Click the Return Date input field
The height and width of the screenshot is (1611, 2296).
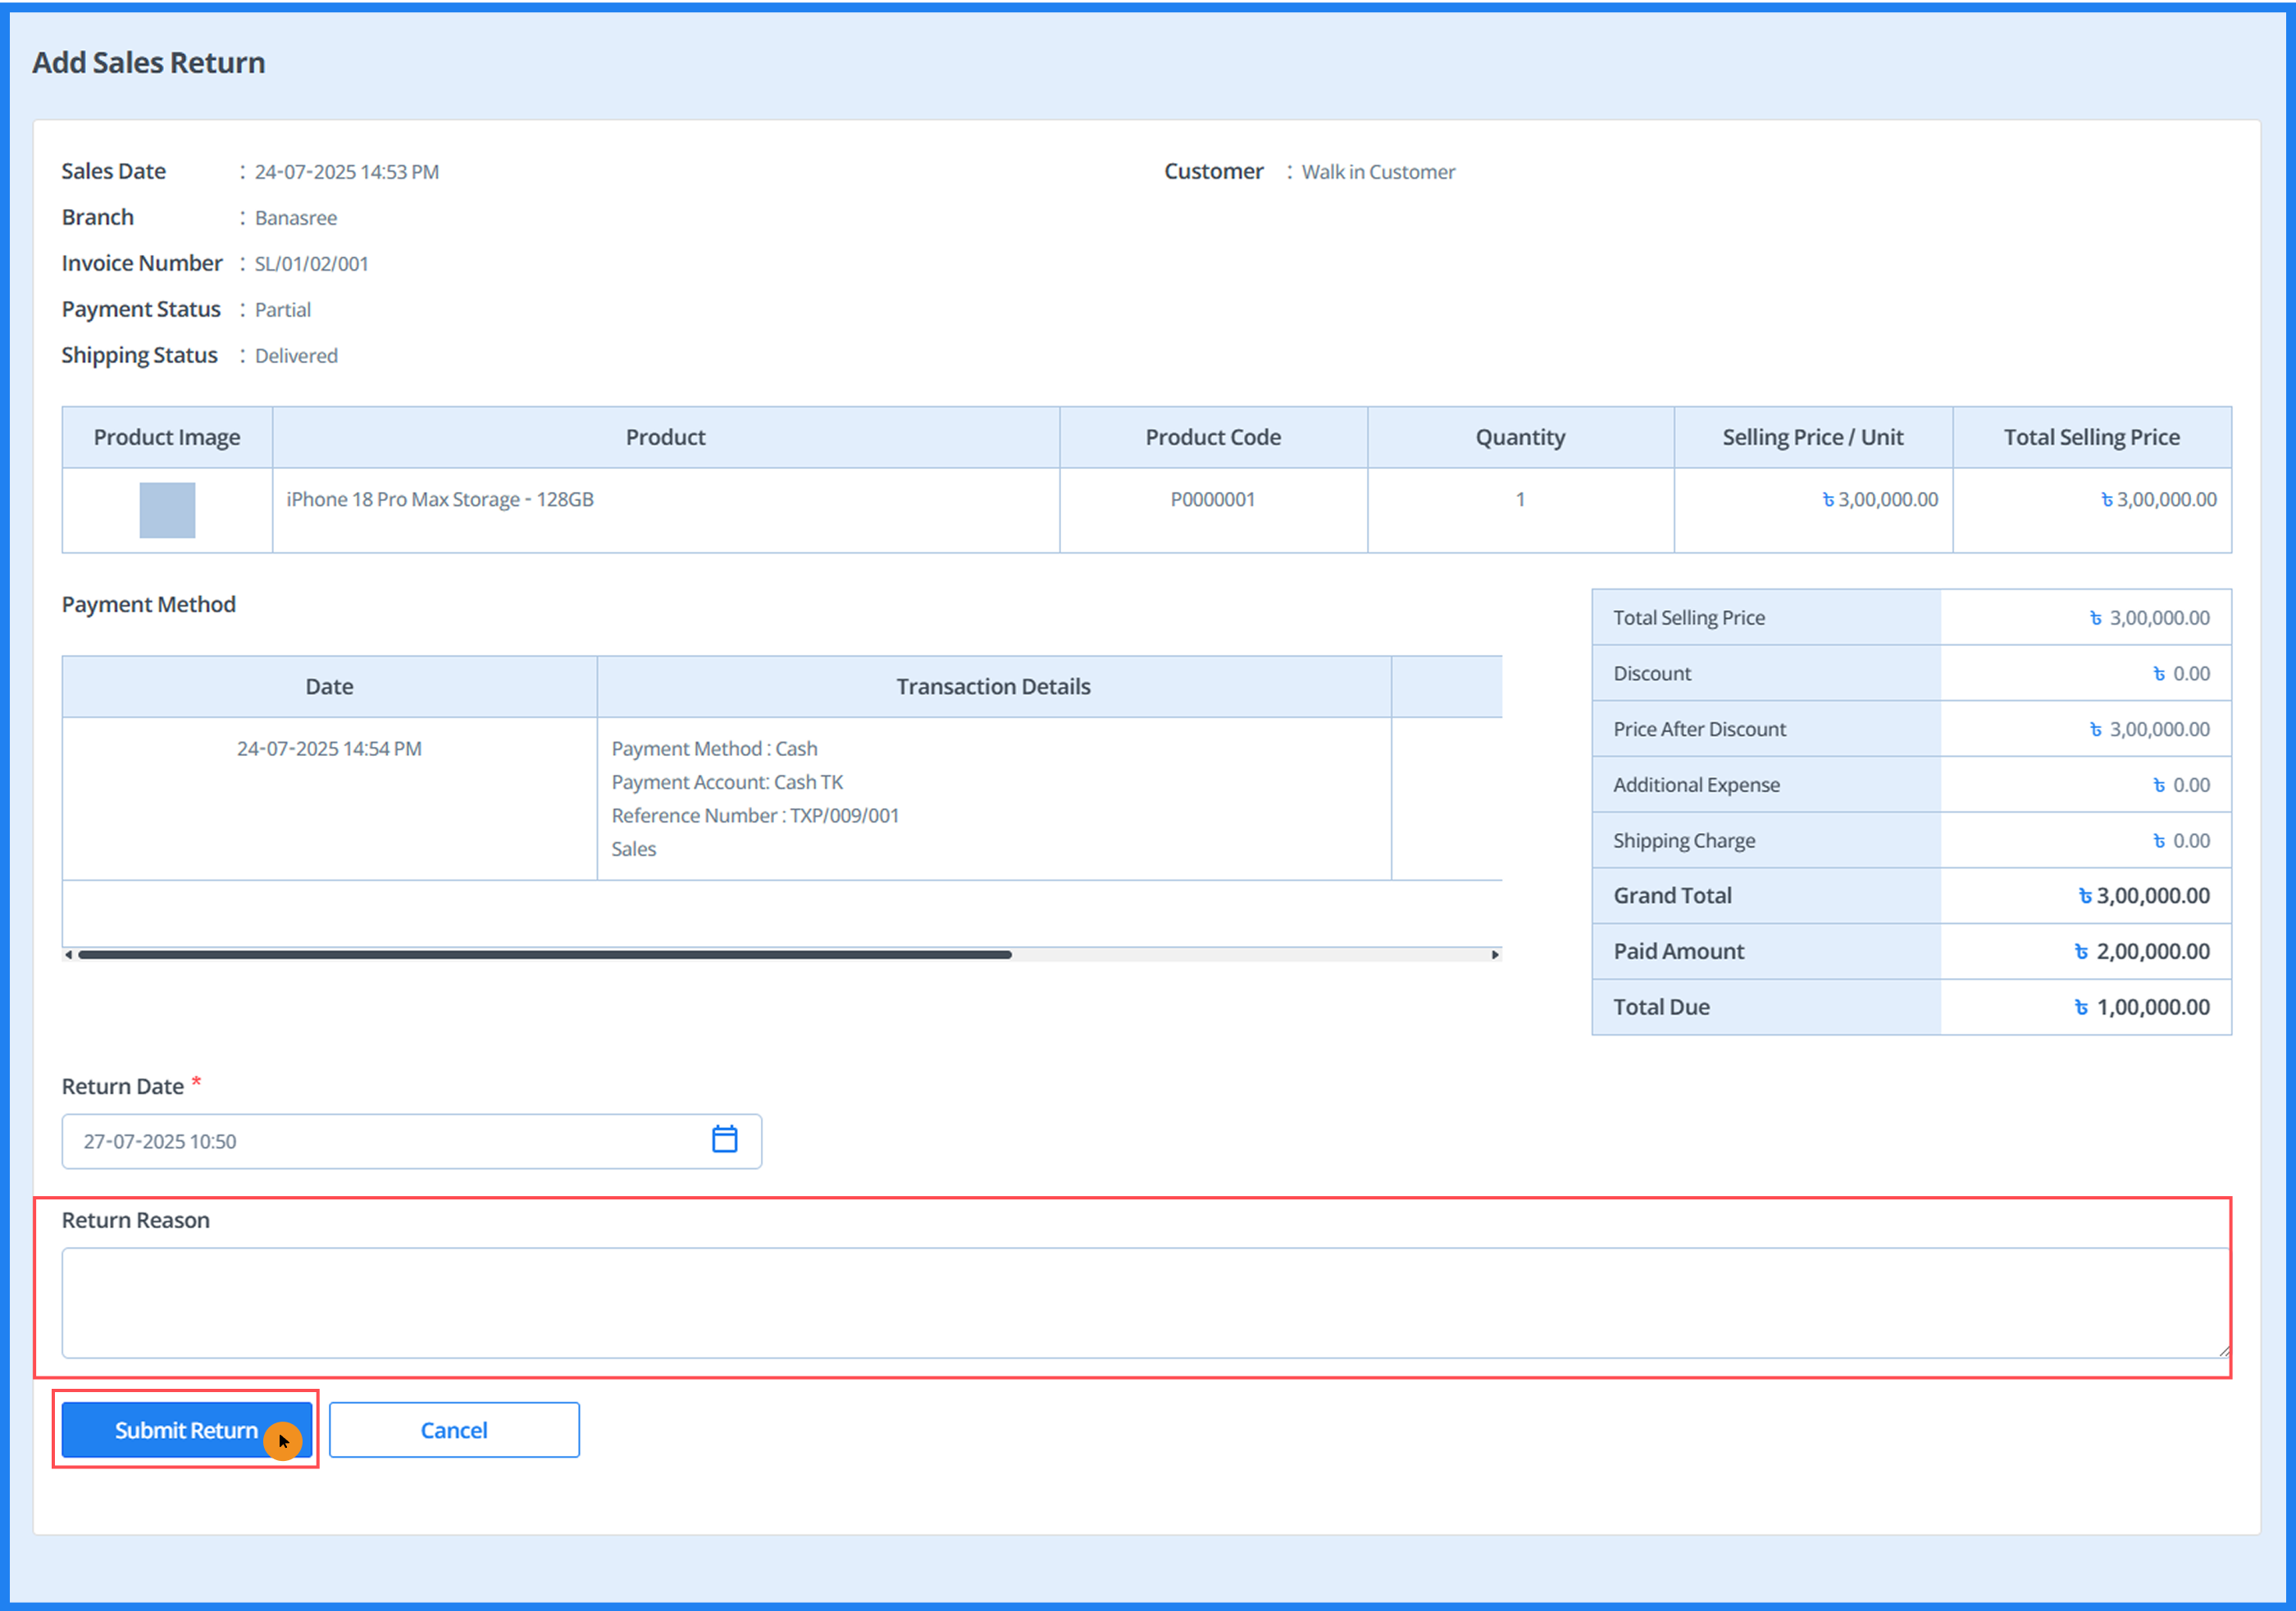[x=380, y=1141]
